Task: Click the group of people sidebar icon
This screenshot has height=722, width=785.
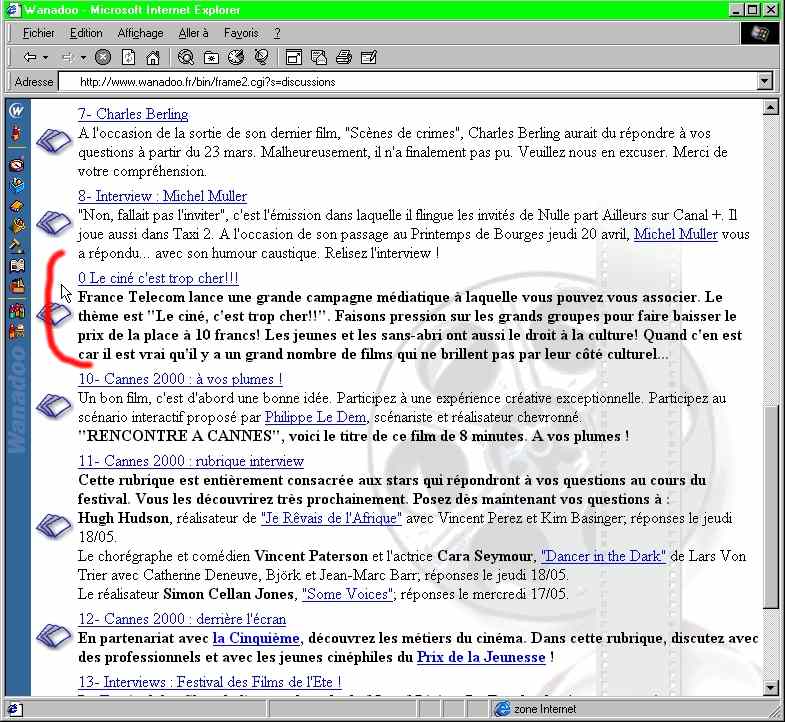Action: tap(17, 311)
